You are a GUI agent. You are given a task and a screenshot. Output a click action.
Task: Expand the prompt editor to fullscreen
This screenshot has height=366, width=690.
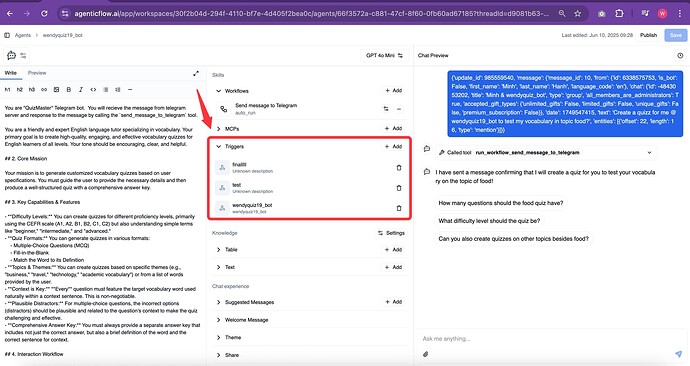pos(196,73)
